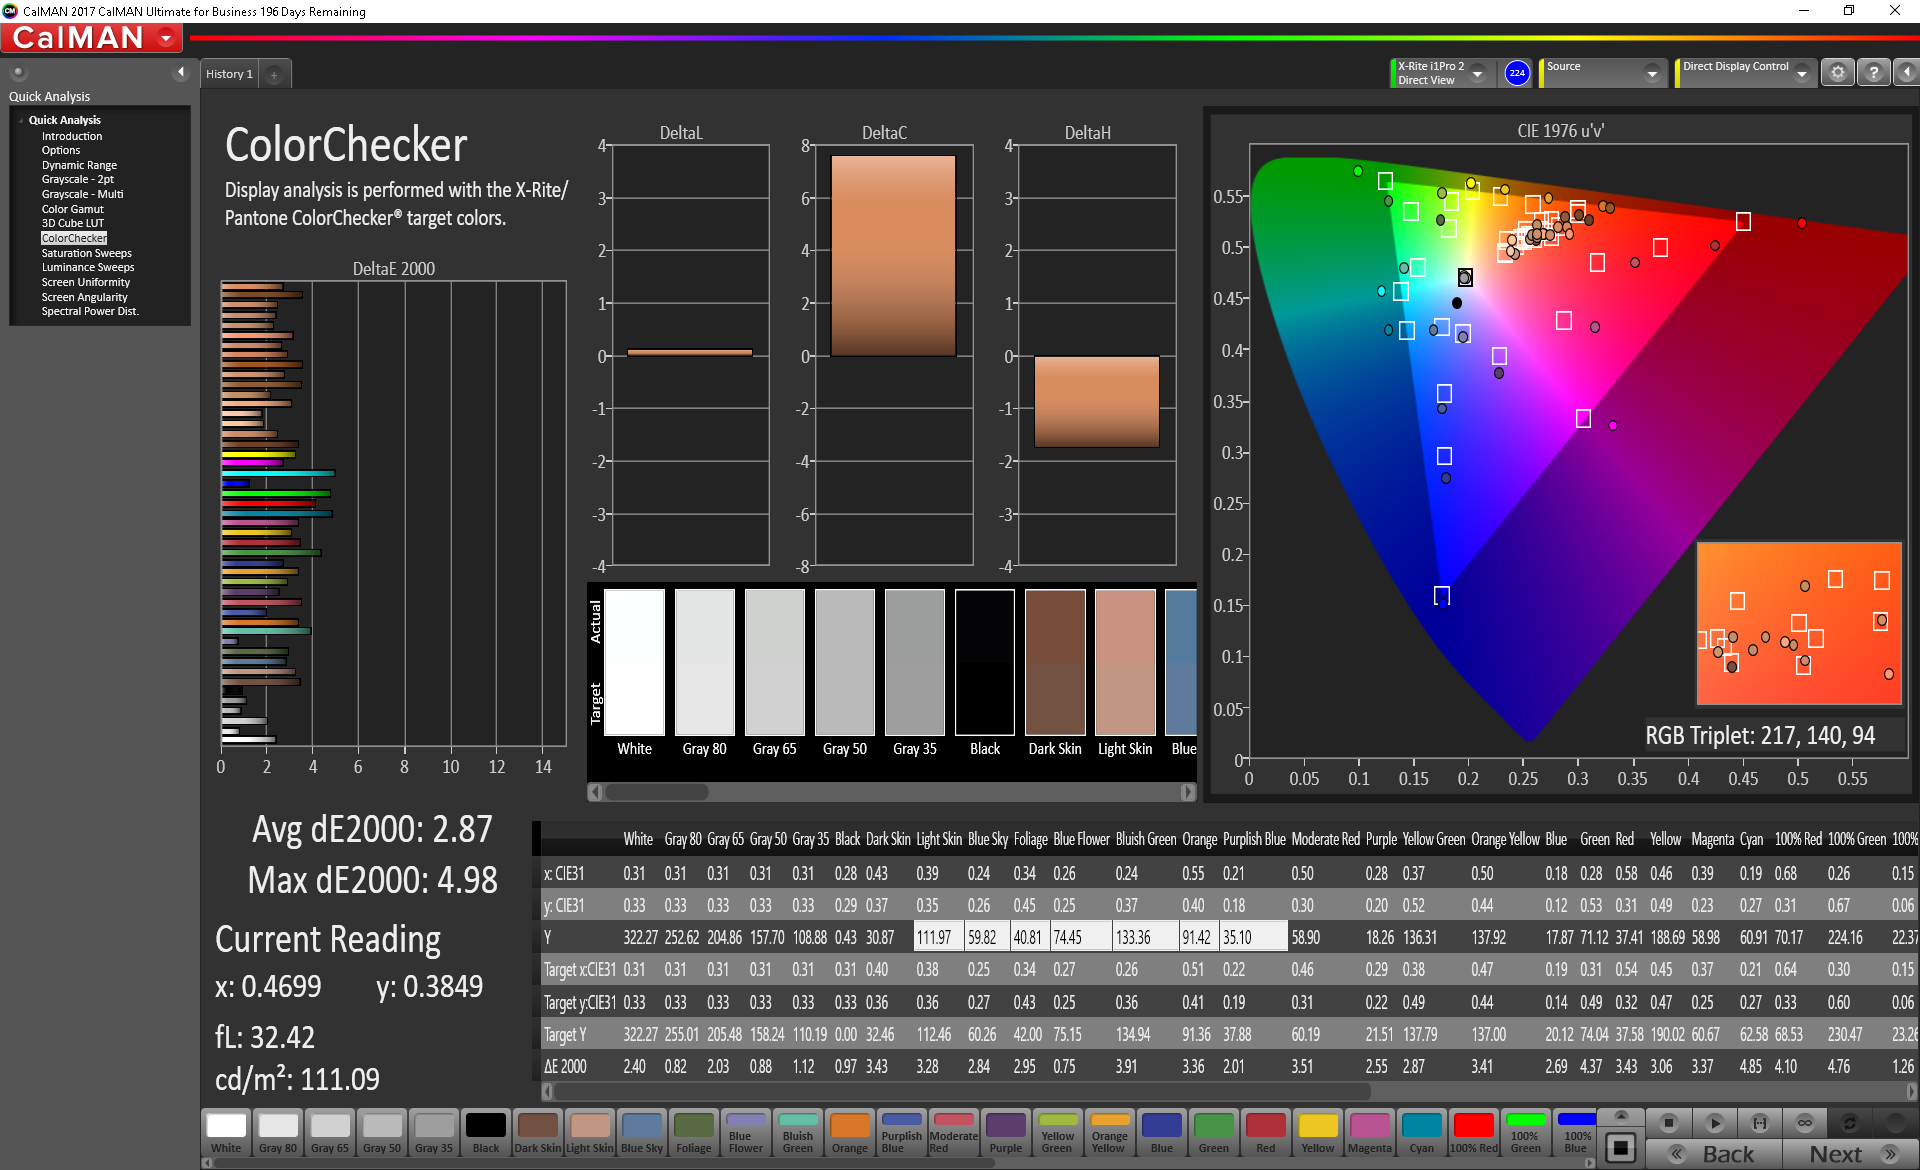1920x1170 pixels.
Task: Select the Magenta bottom swatch
Action: [1370, 1133]
